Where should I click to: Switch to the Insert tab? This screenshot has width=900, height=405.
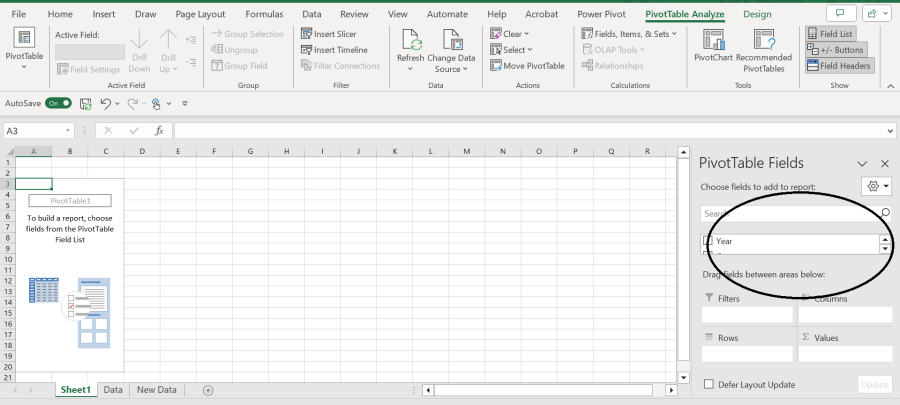103,14
